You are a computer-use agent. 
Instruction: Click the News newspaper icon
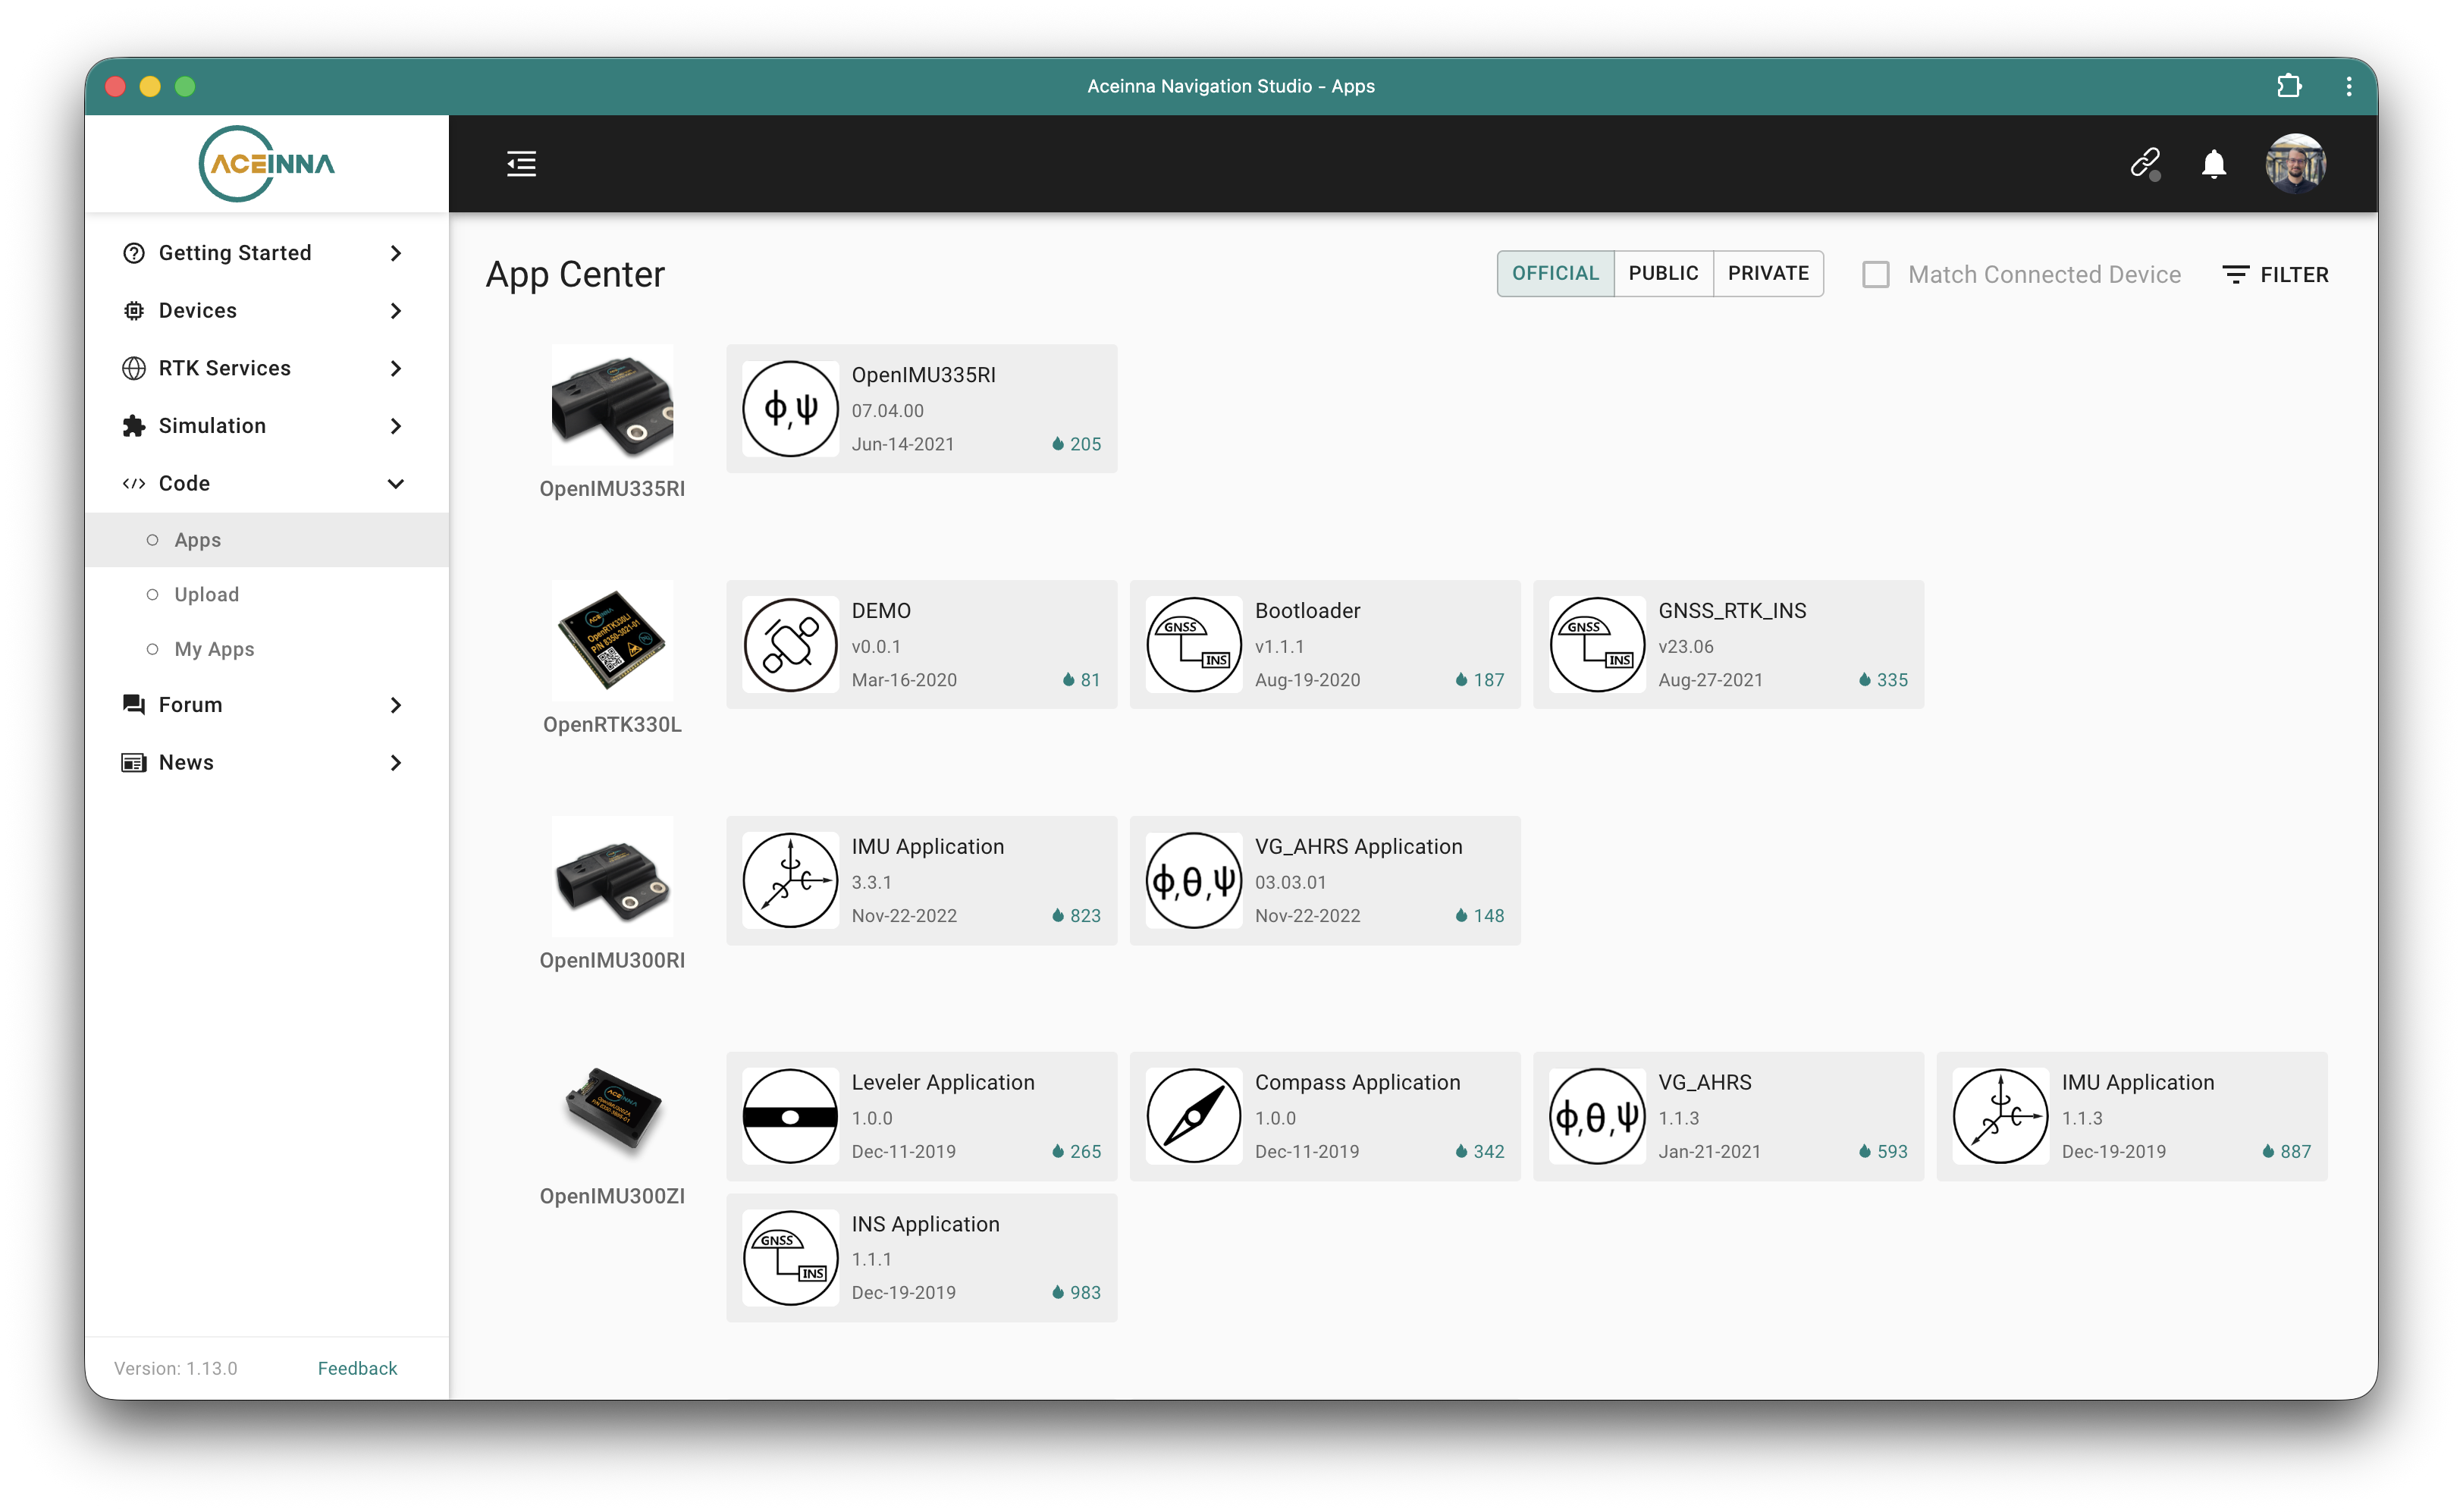pyautogui.click(x=134, y=762)
